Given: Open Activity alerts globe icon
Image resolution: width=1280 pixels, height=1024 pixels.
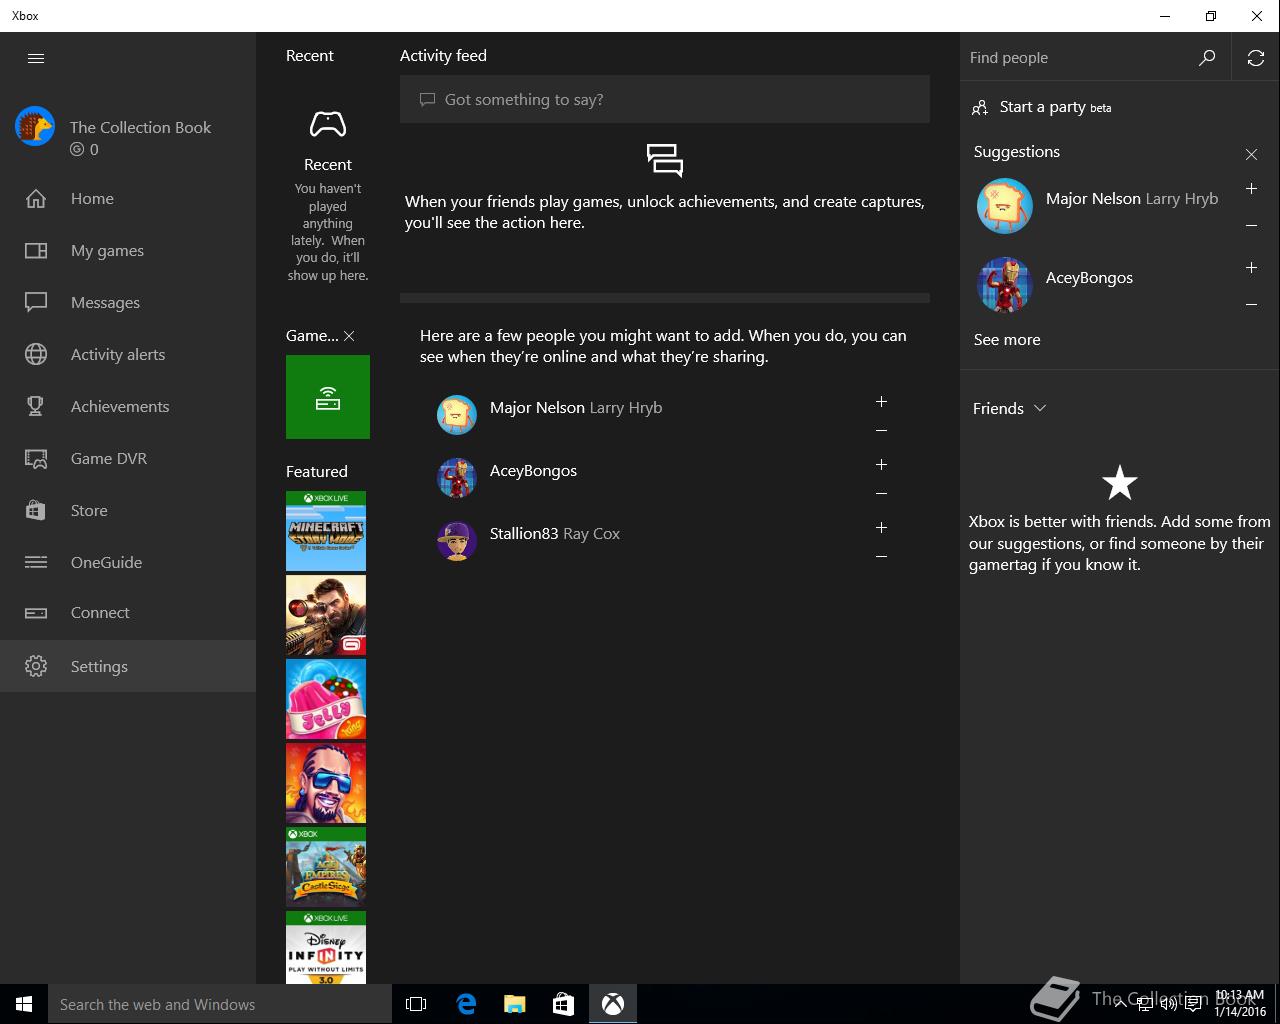Looking at the screenshot, I should tap(36, 354).
